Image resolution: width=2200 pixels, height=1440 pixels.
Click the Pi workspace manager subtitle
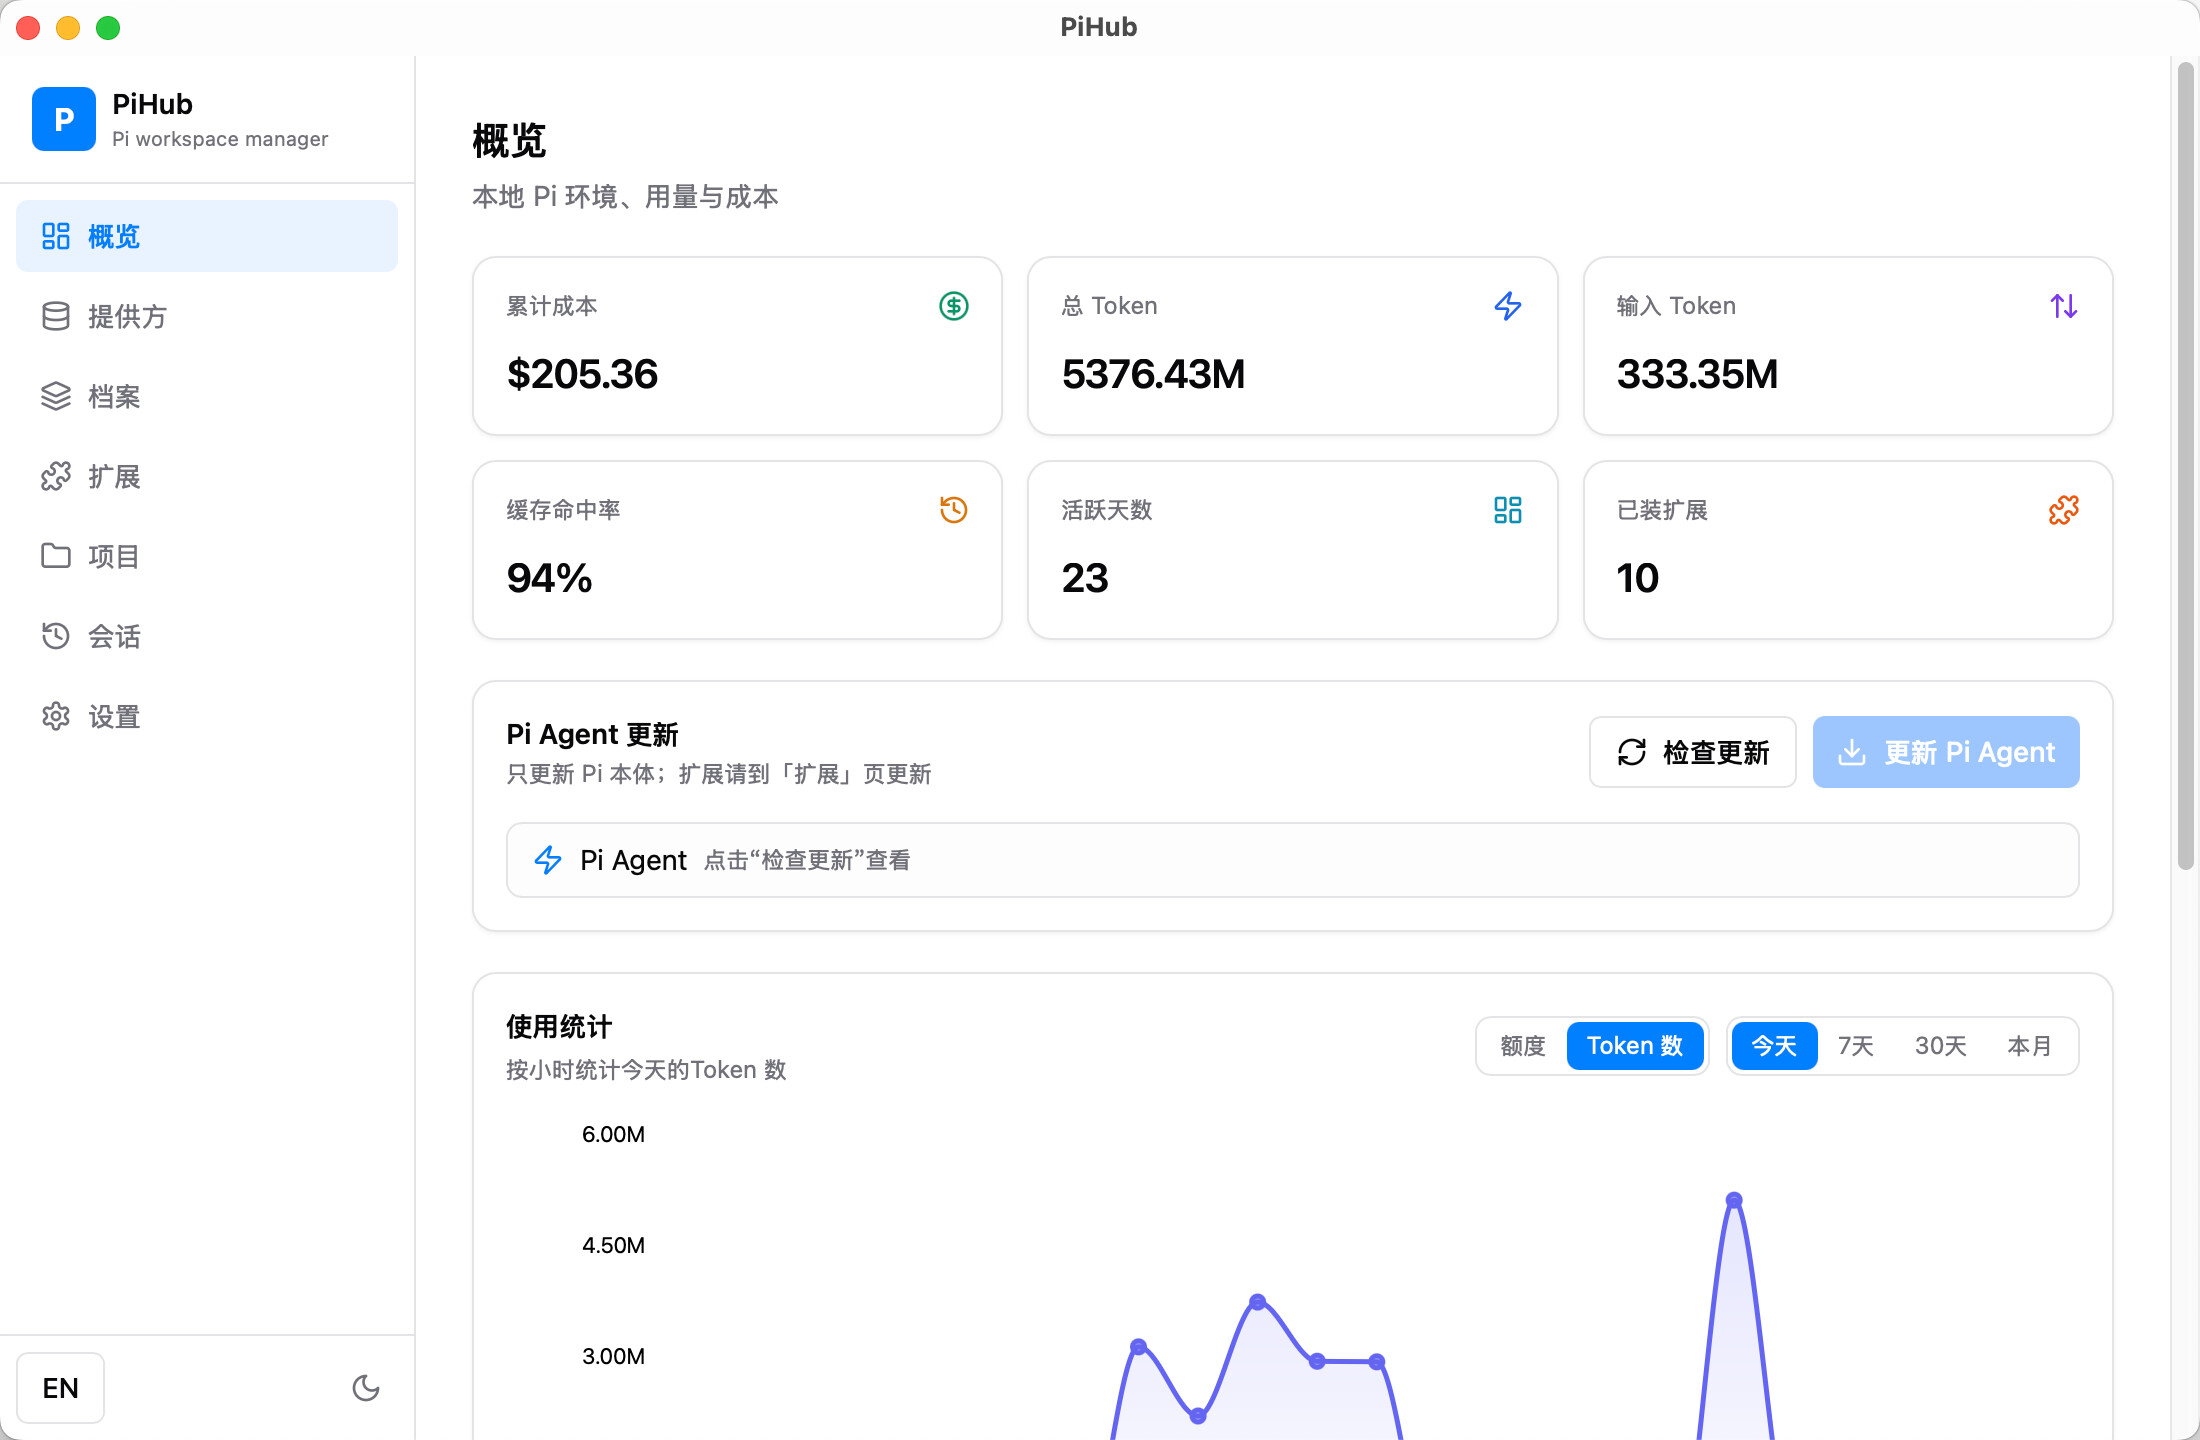(220, 139)
